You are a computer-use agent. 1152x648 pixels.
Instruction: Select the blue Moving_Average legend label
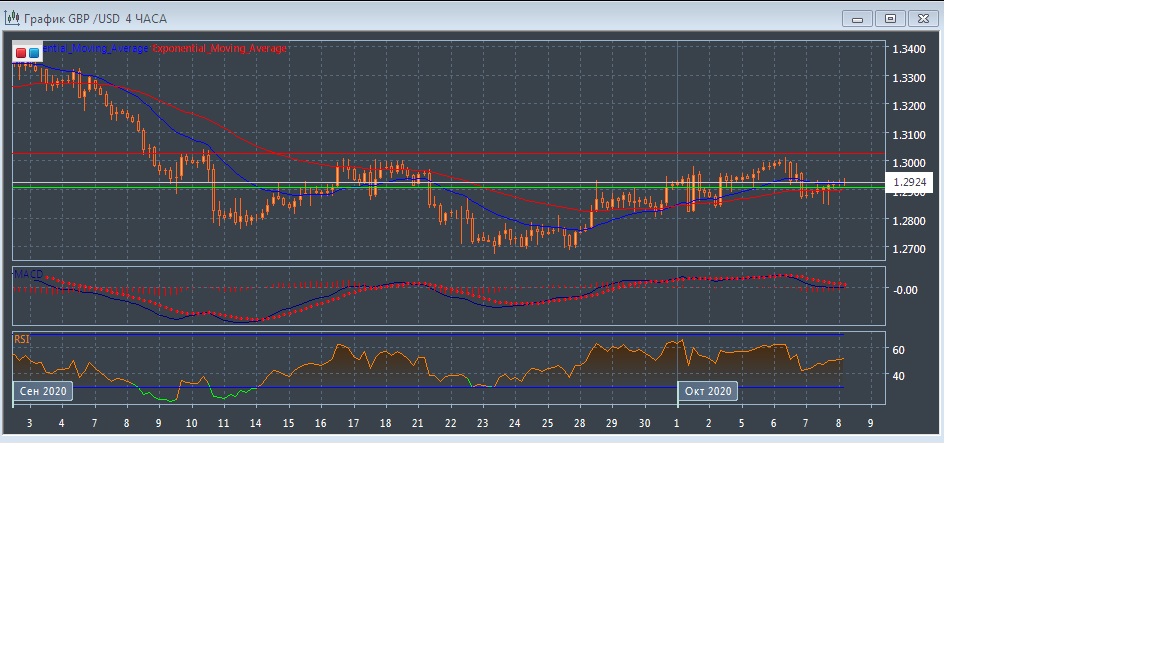coord(95,49)
